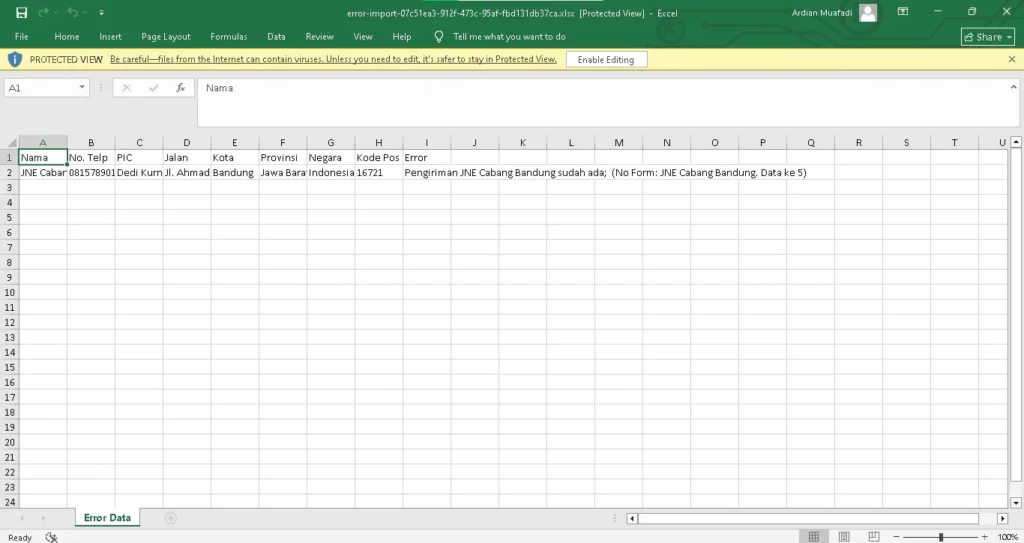The width and height of the screenshot is (1024, 543).
Task: Click the Enter checkmark formula bar icon
Action: click(x=153, y=88)
